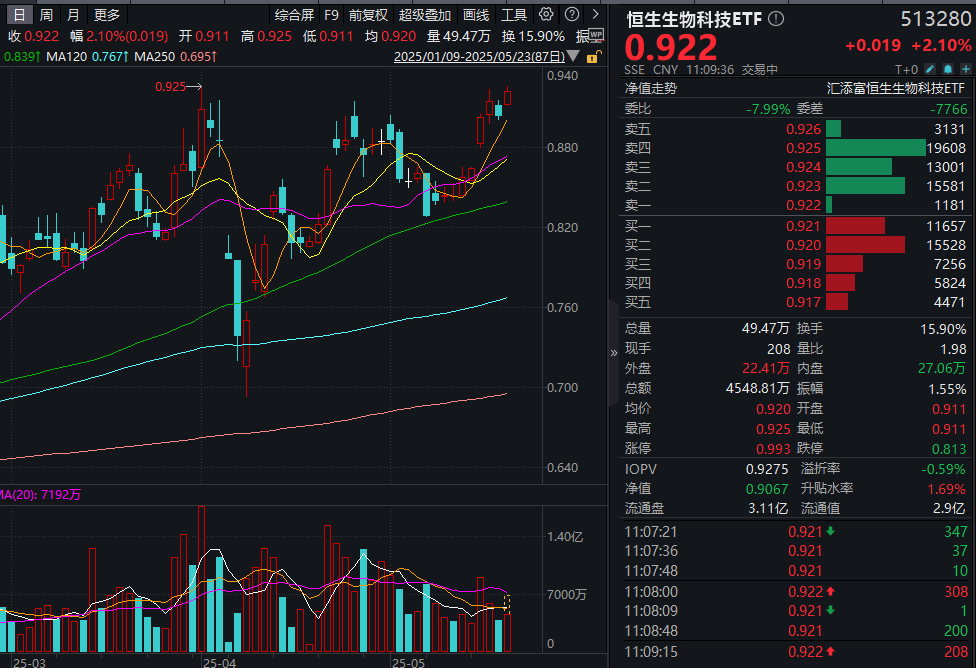
Task: Open 综合屏 view
Action: pyautogui.click(x=294, y=15)
